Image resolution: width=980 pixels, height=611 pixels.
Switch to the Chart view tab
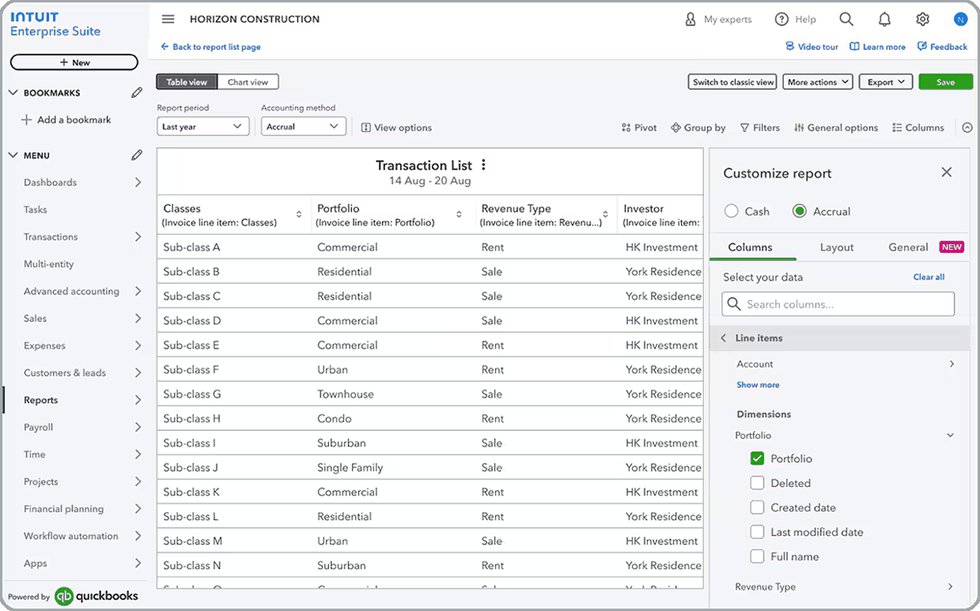click(x=248, y=82)
